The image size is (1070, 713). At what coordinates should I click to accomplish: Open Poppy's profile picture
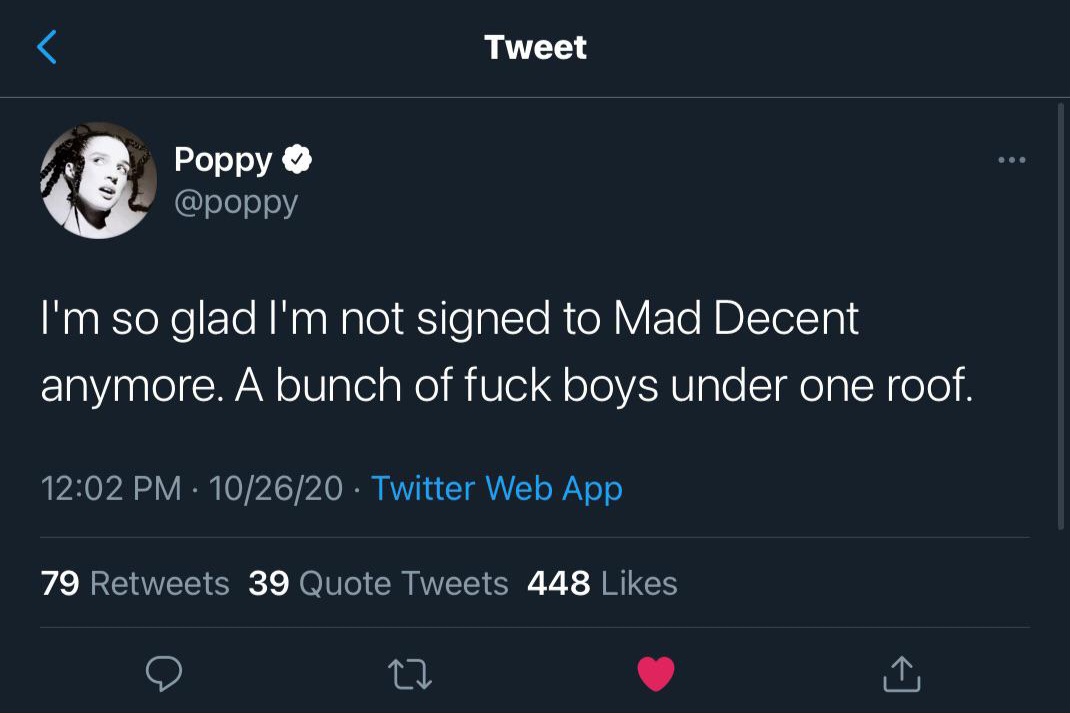(x=98, y=181)
